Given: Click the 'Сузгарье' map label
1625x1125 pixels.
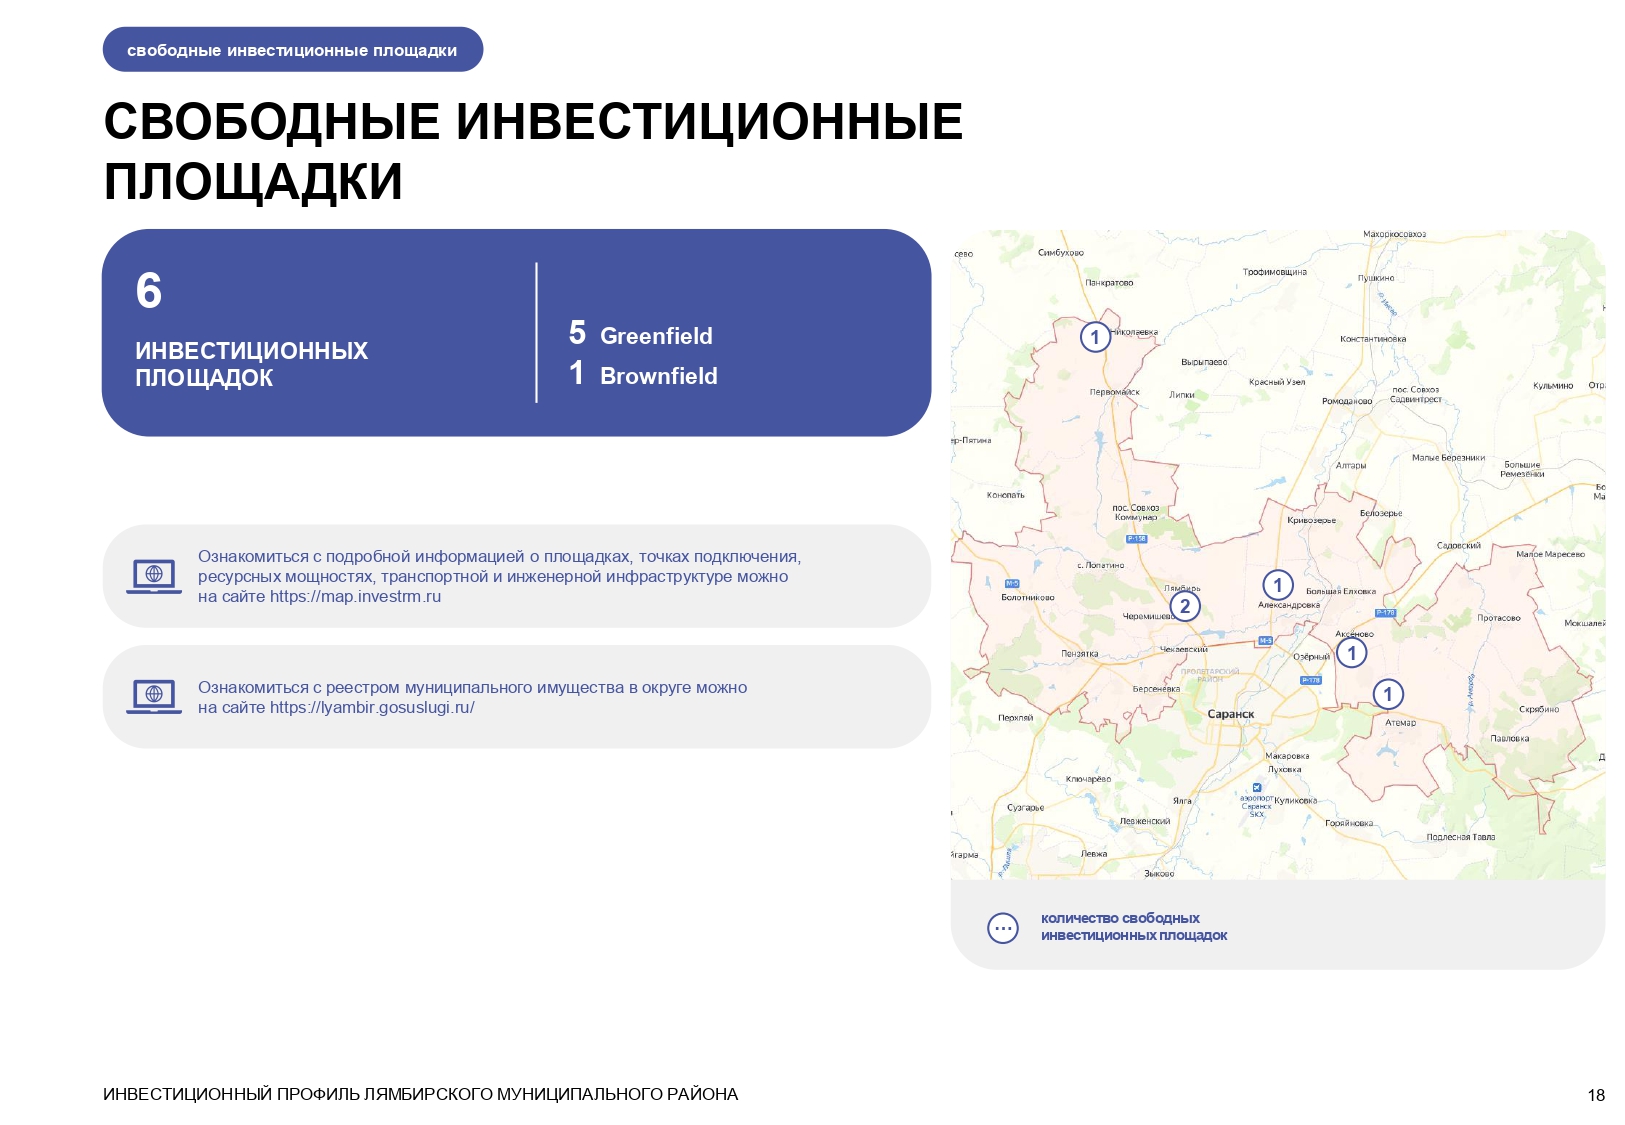Looking at the screenshot, I should click(1026, 808).
